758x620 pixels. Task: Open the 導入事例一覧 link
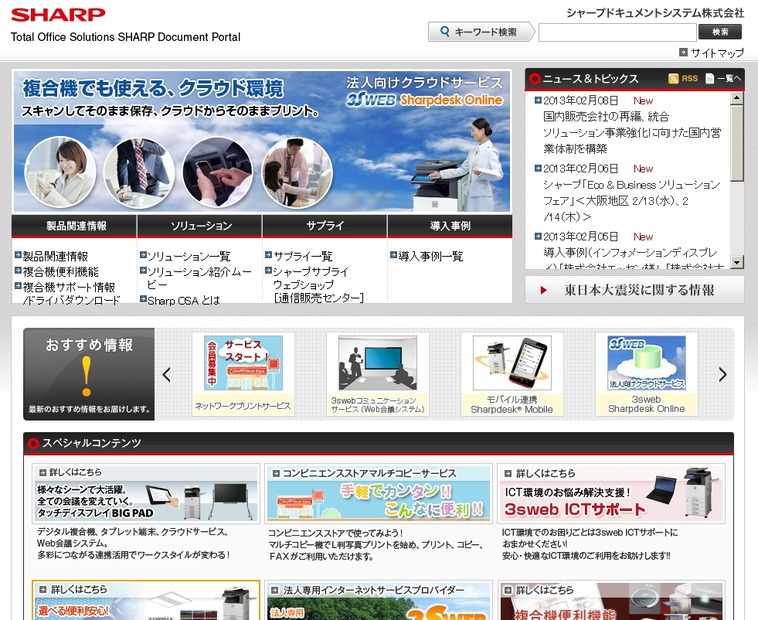click(x=430, y=256)
